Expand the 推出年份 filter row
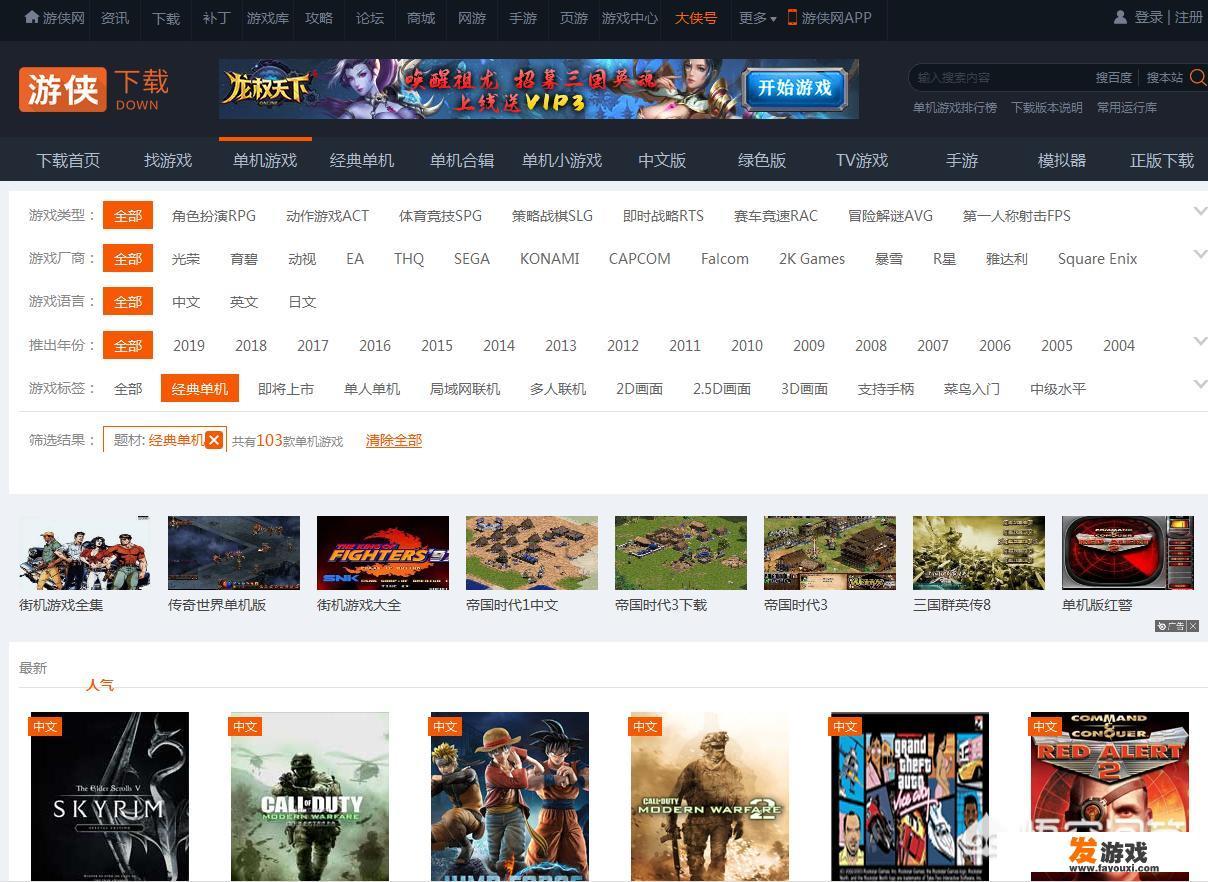 pyautogui.click(x=1200, y=341)
